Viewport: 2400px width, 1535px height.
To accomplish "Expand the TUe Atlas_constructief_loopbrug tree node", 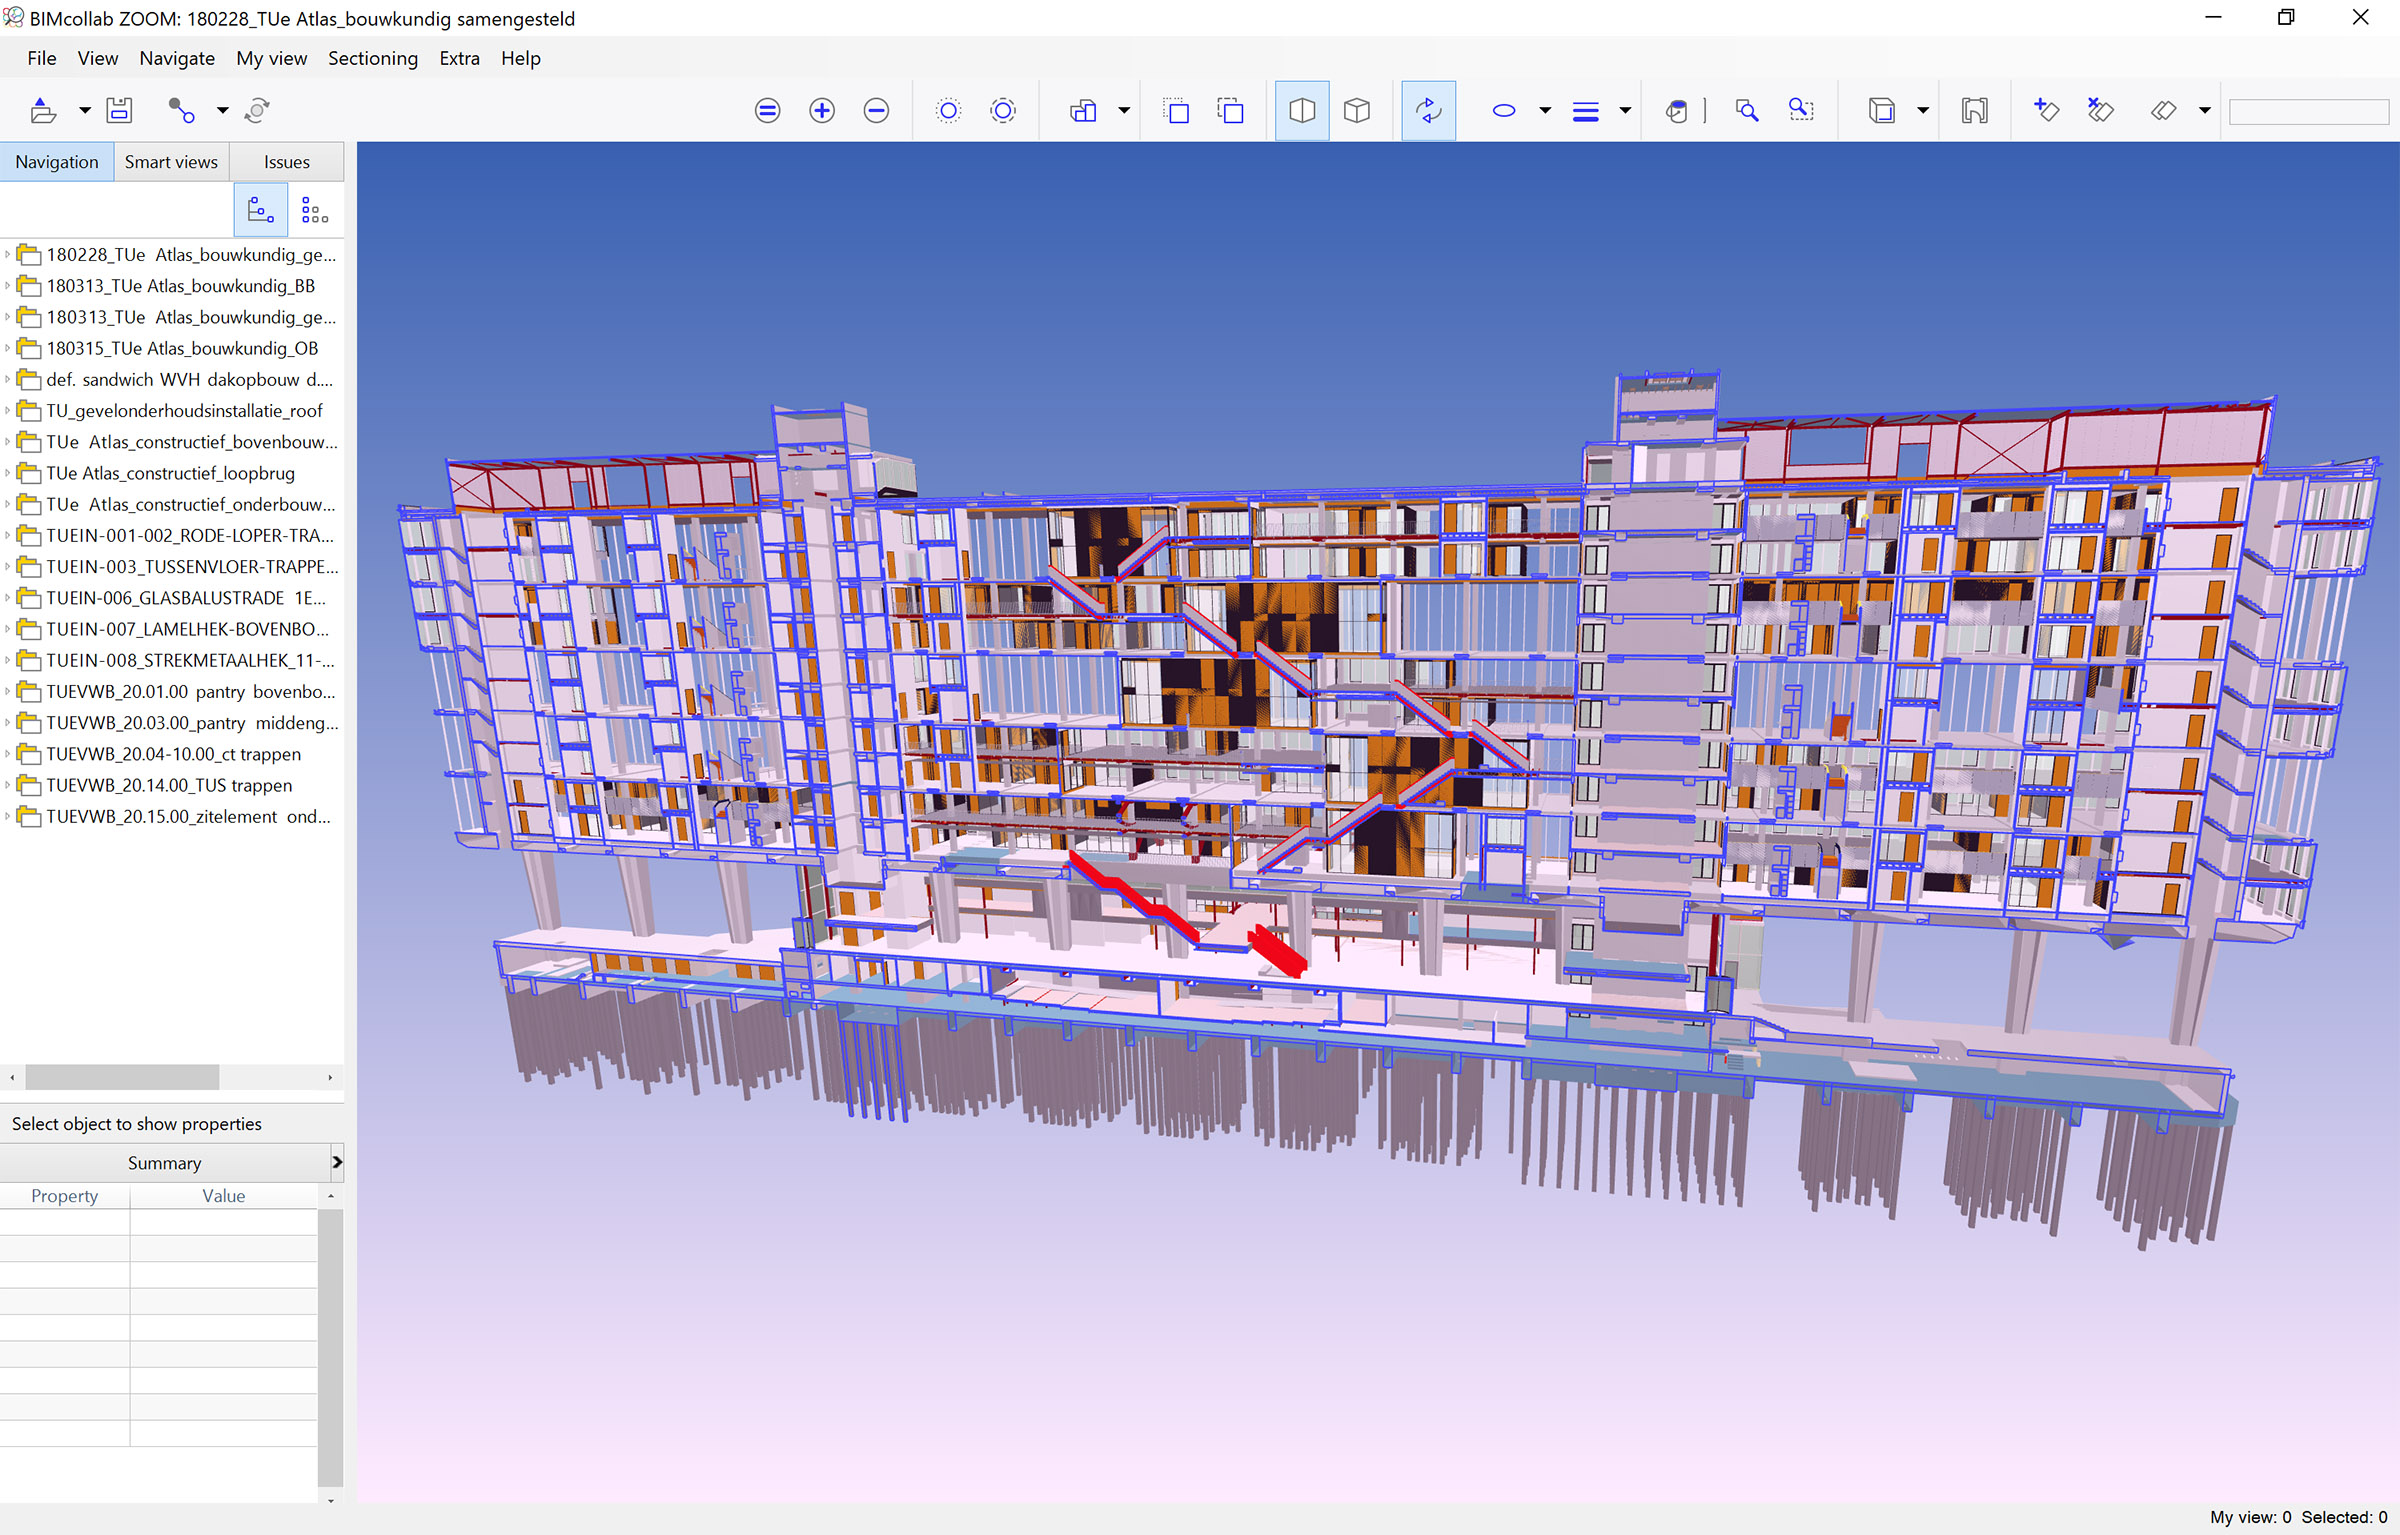I will tap(8, 473).
